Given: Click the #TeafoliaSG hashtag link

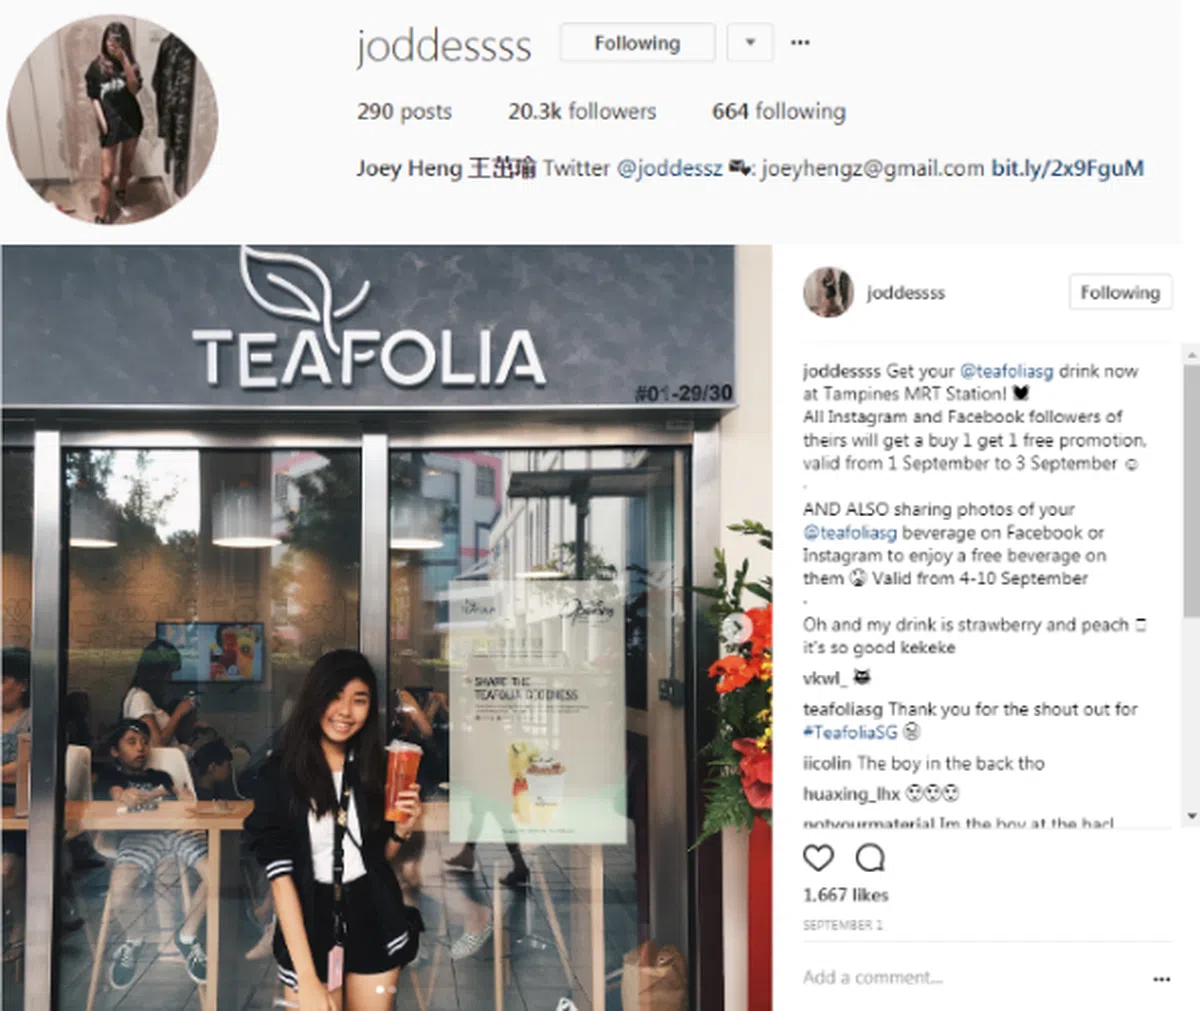Looking at the screenshot, I should (850, 732).
